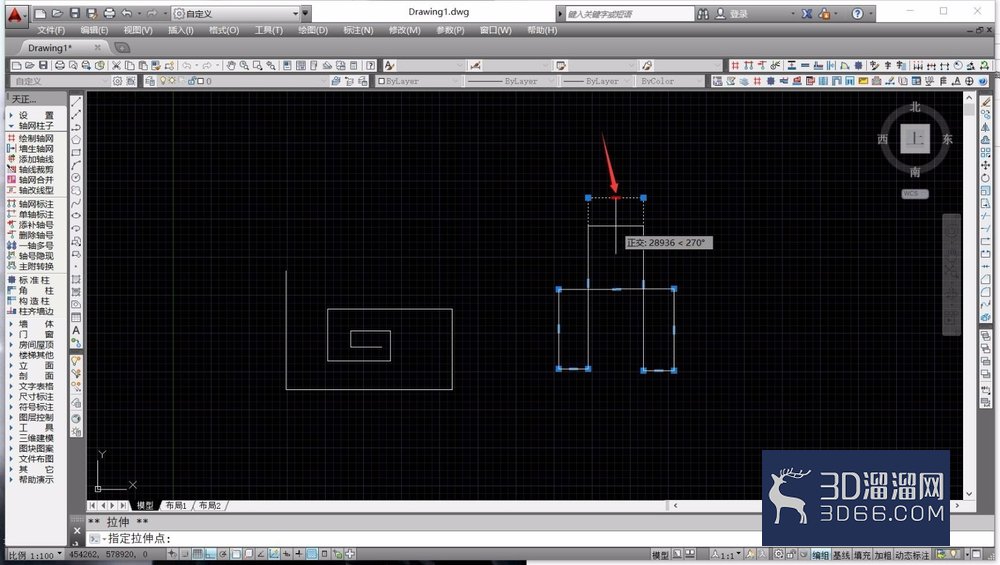
Task: Toggle 动态标注 dynamic dimension in status bar
Action: coord(911,555)
